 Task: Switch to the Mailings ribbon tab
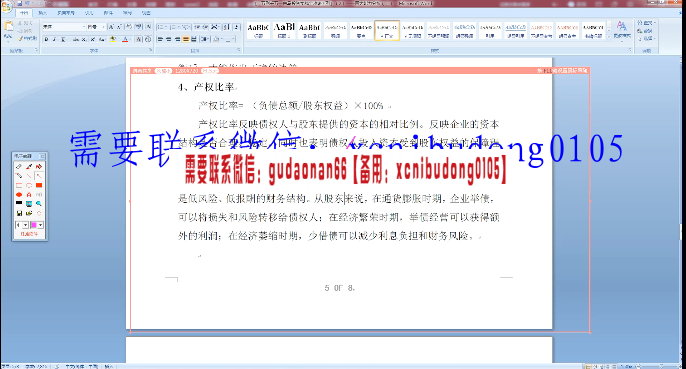(108, 13)
